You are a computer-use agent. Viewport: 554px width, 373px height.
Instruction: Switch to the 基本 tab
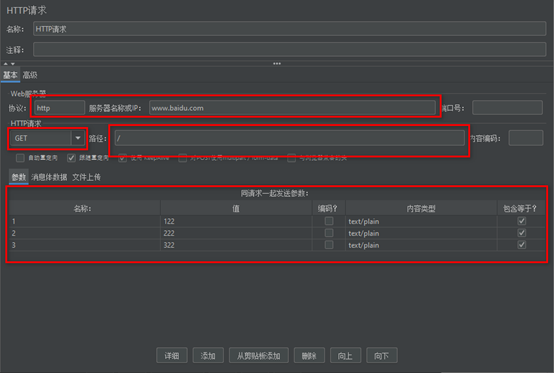coord(10,75)
